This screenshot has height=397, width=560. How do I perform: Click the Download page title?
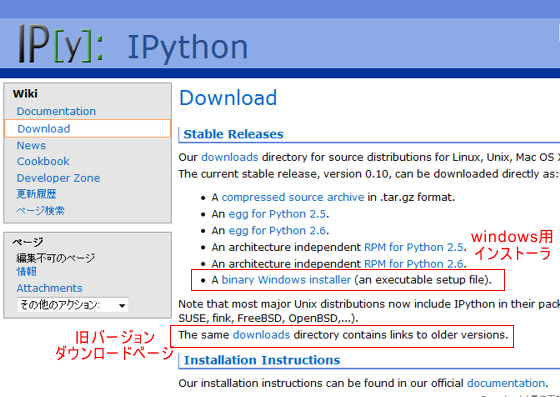click(x=228, y=98)
